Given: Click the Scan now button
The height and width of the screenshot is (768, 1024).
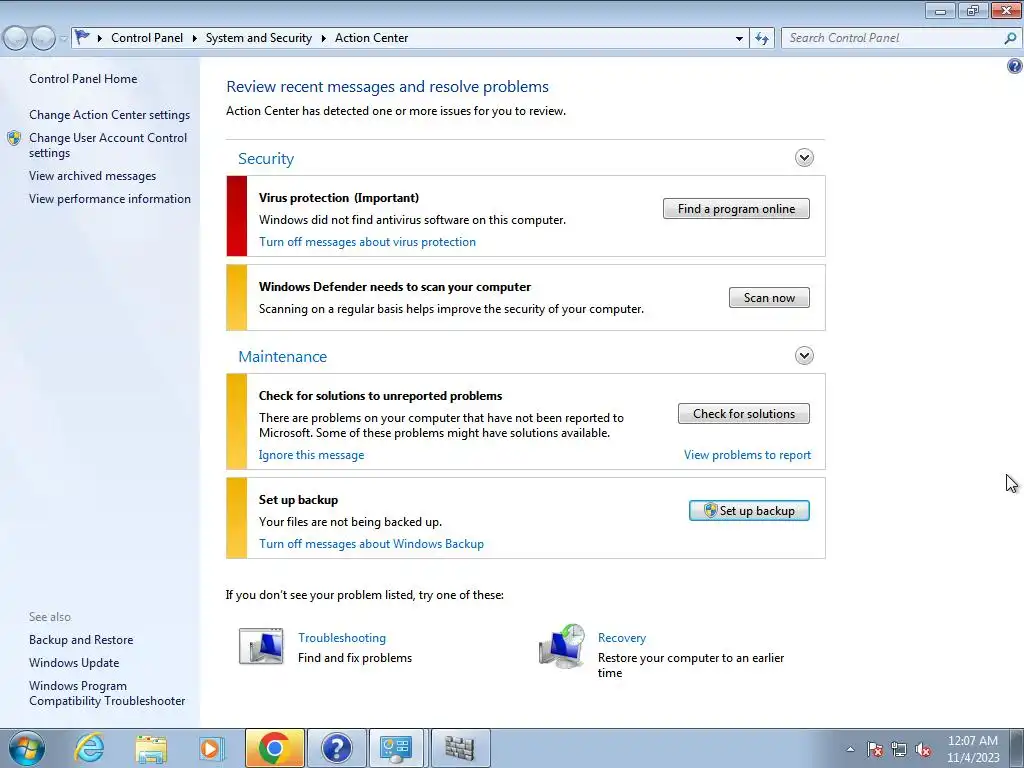Looking at the screenshot, I should click(769, 298).
